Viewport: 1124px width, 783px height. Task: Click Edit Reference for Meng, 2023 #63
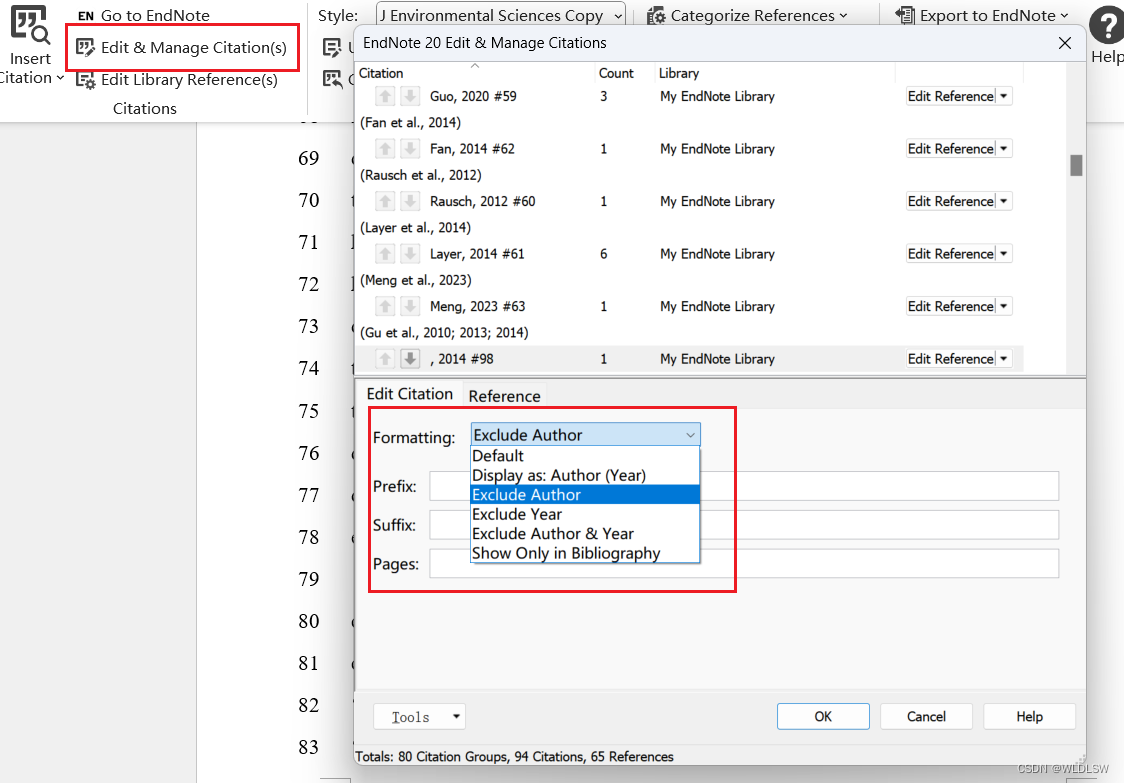click(951, 306)
